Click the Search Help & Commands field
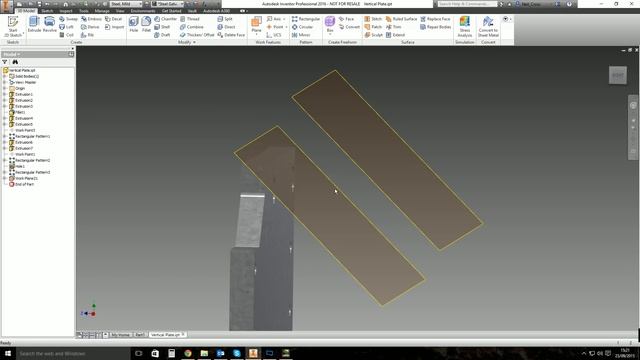This screenshot has height=360, width=640. tap(467, 4)
